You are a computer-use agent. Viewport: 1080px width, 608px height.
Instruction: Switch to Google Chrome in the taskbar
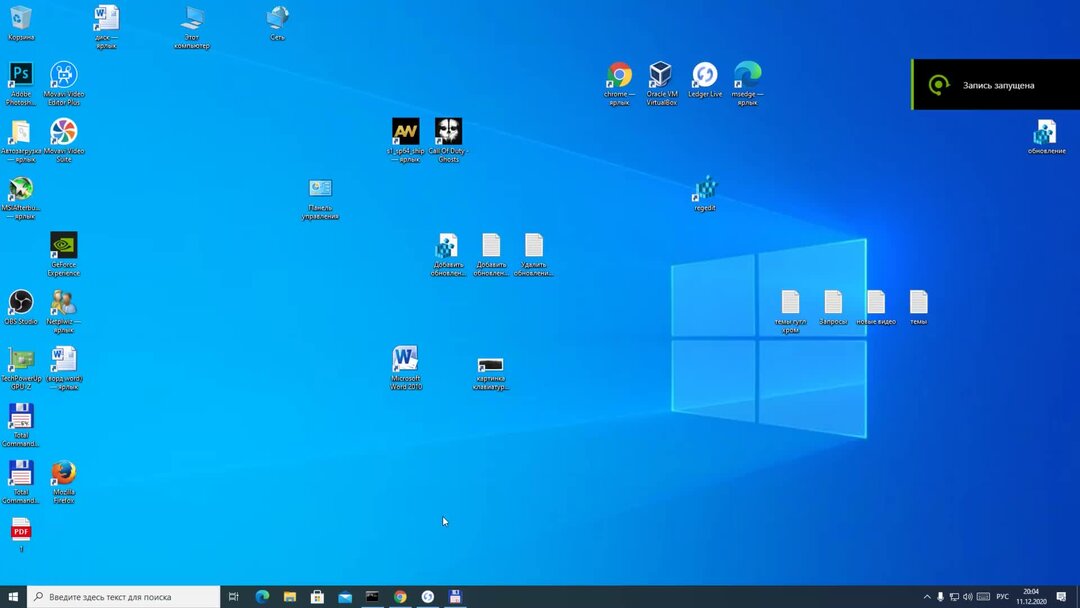click(x=399, y=596)
